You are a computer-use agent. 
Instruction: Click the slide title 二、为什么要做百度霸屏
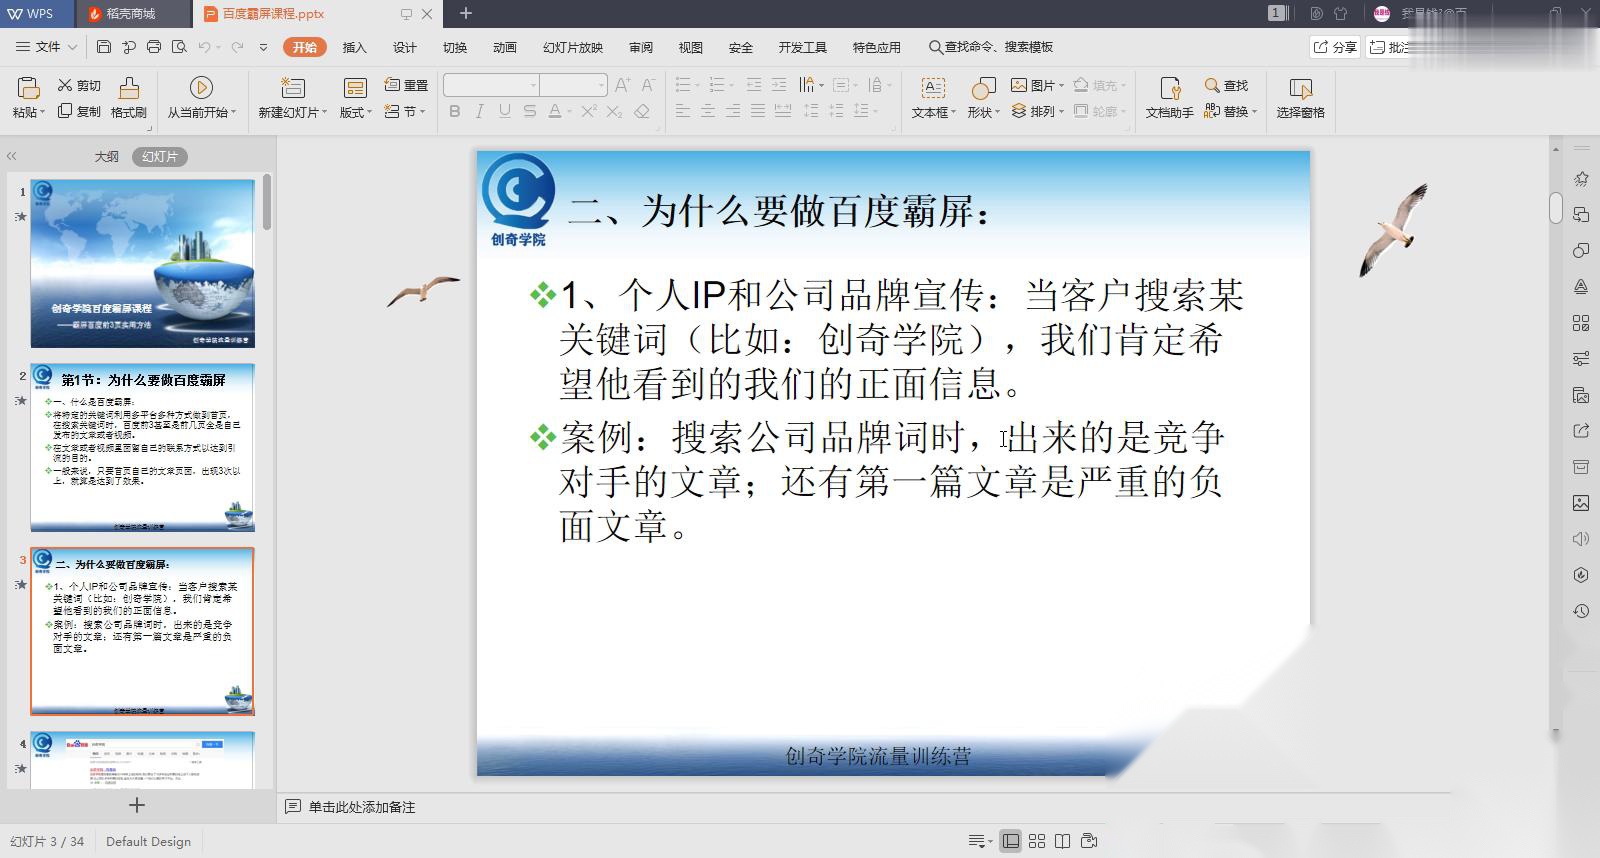coord(779,212)
